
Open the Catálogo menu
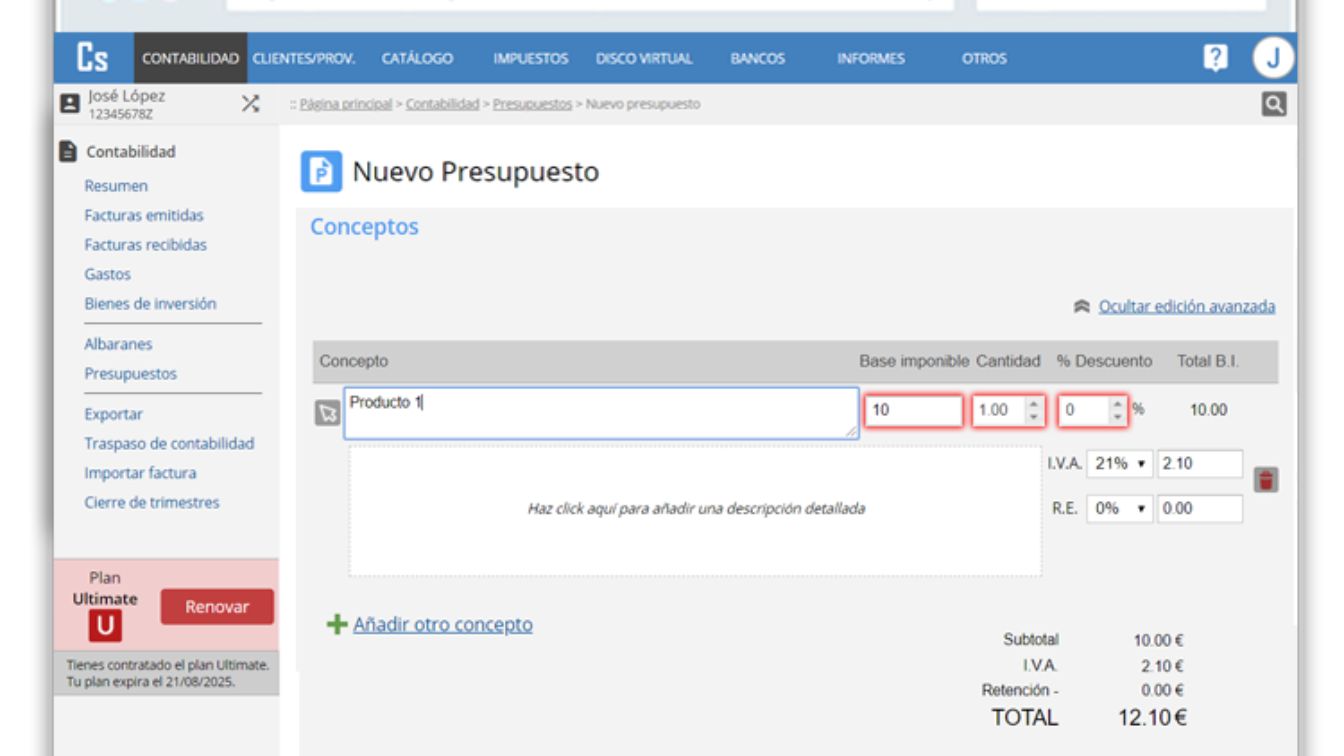pos(417,60)
